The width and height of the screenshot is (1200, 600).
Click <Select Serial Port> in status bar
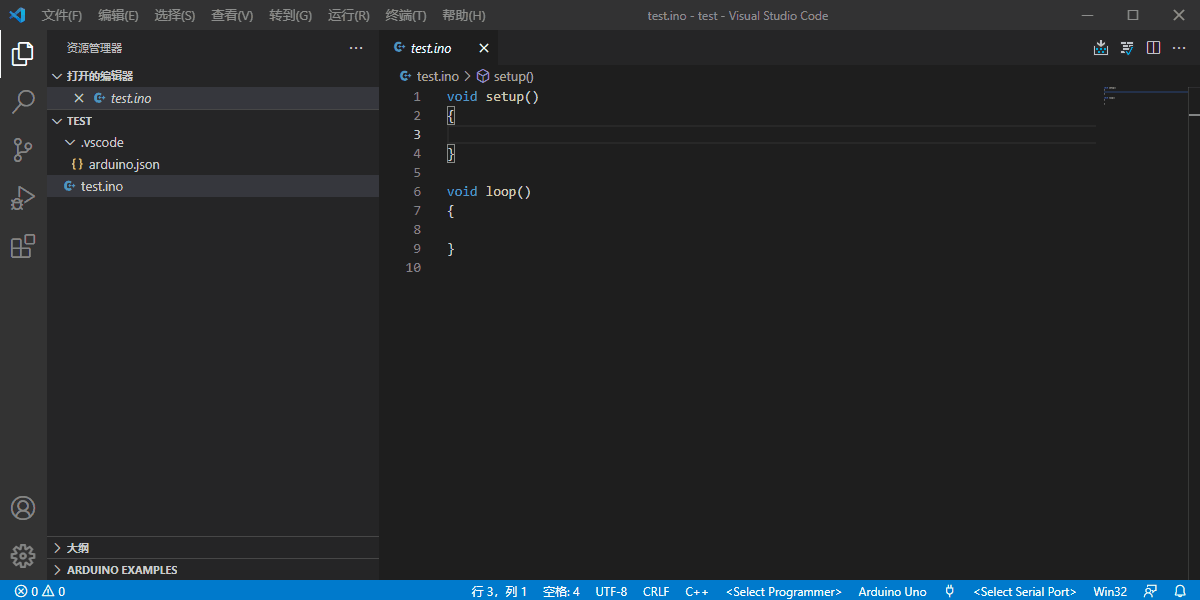pos(1024,591)
